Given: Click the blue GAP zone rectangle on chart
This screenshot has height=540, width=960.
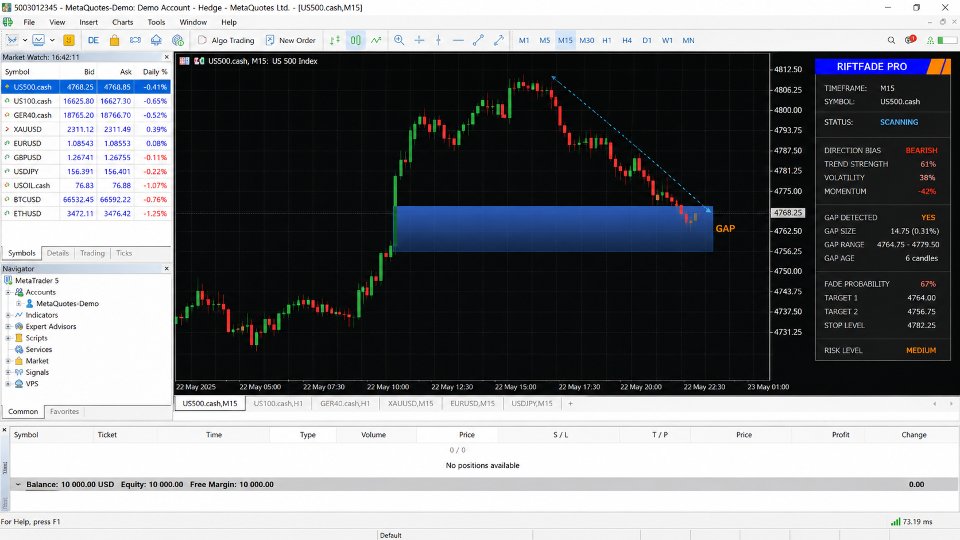Looking at the screenshot, I should coord(554,229).
